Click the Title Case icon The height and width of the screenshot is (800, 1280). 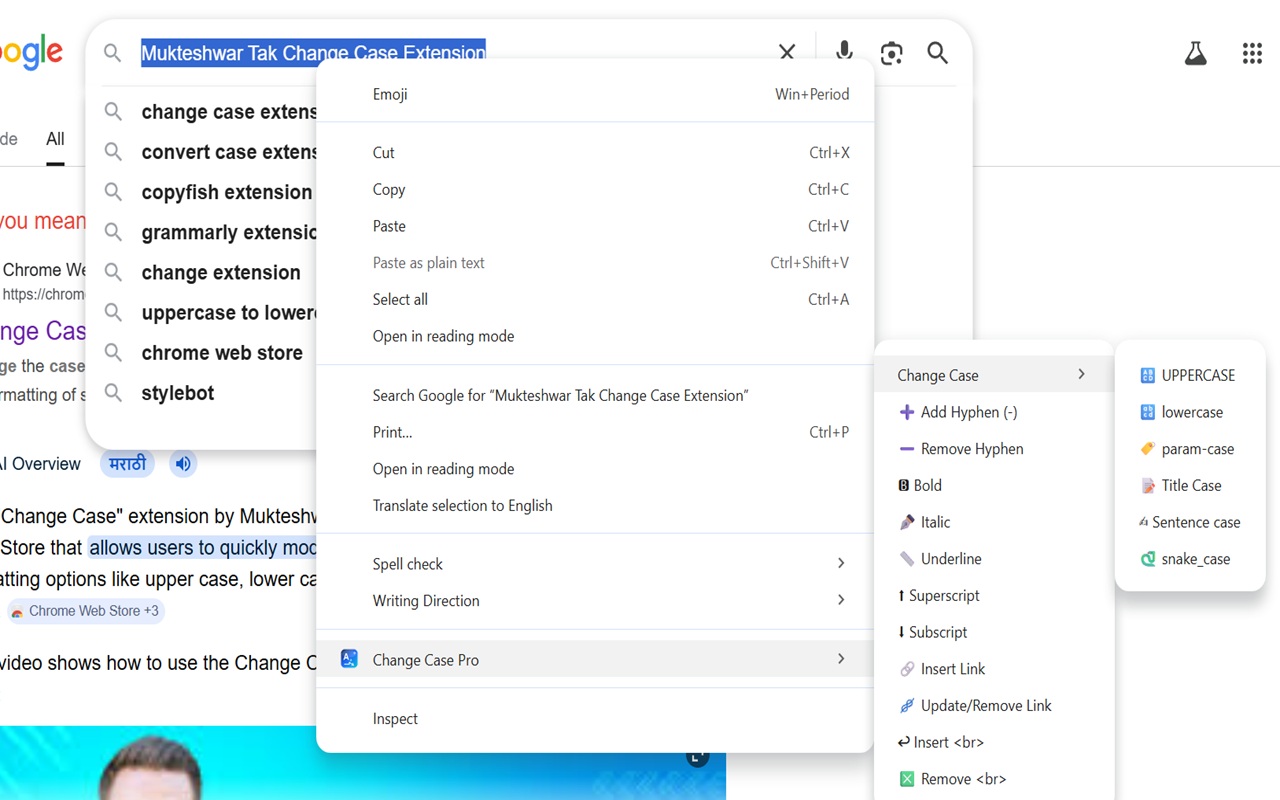pos(1147,485)
